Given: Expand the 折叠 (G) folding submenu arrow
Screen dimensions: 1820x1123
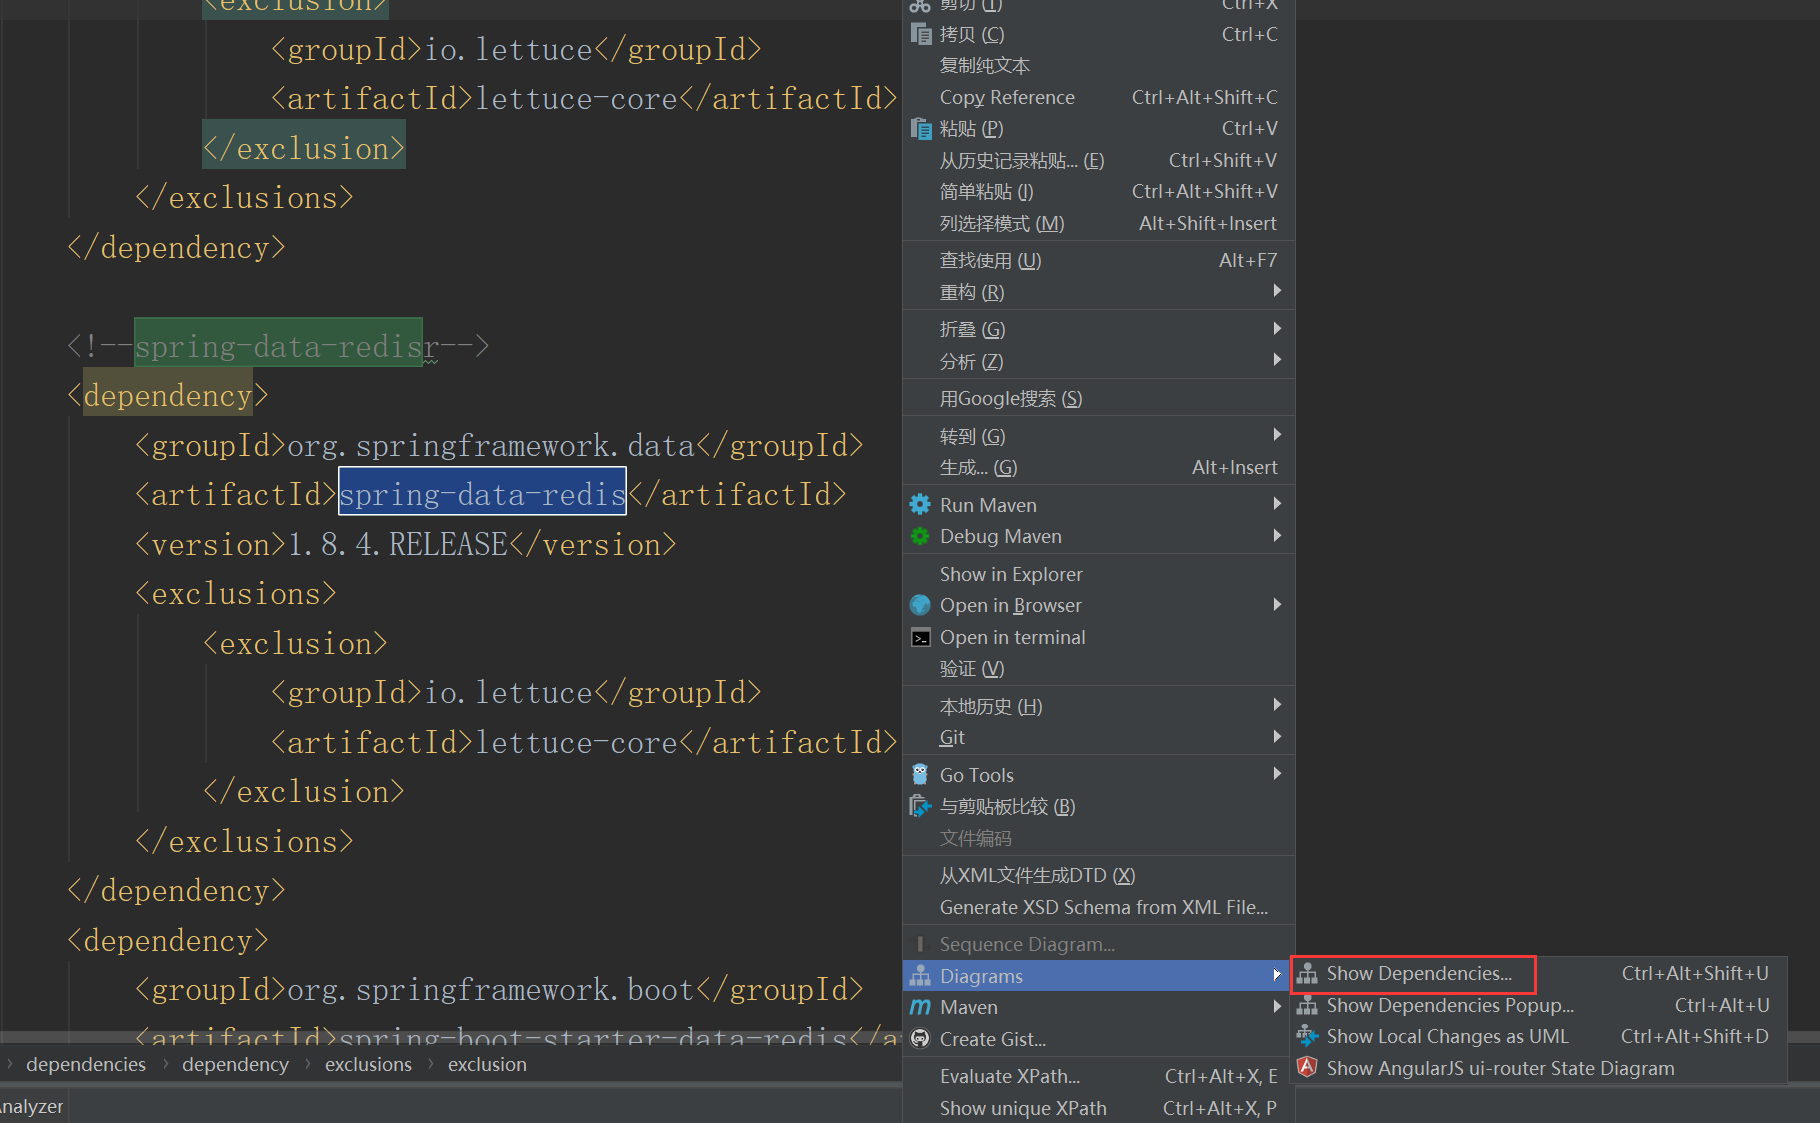Looking at the screenshot, I should point(1277,328).
